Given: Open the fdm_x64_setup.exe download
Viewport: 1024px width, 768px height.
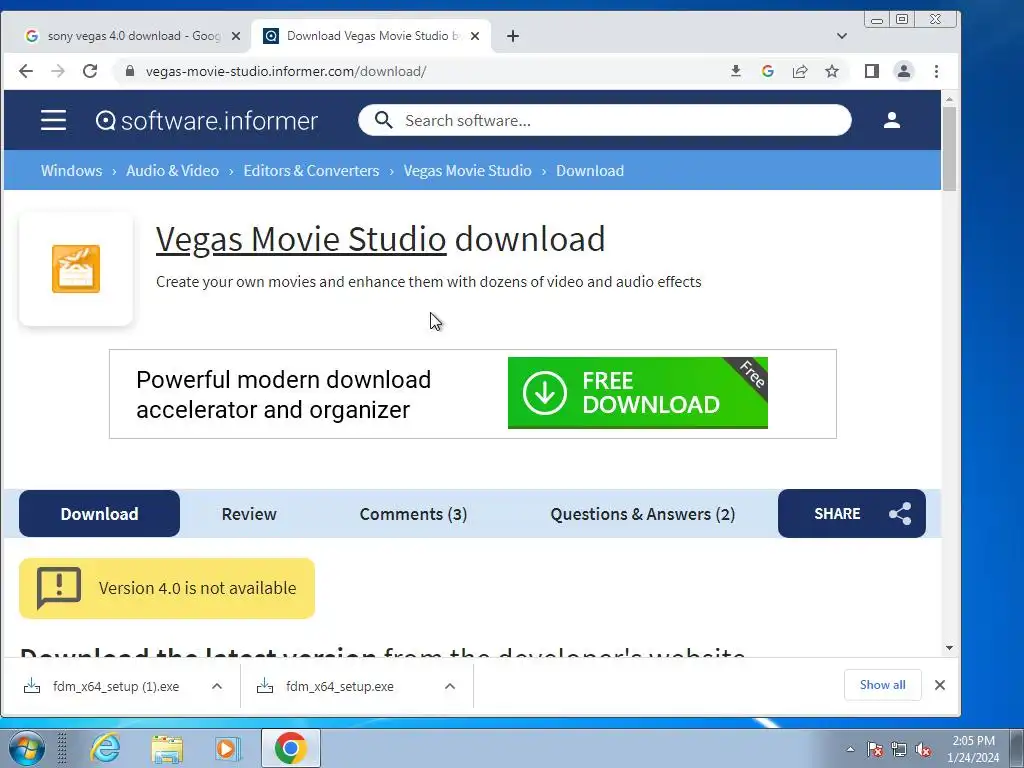Looking at the screenshot, I should pyautogui.click(x=340, y=686).
